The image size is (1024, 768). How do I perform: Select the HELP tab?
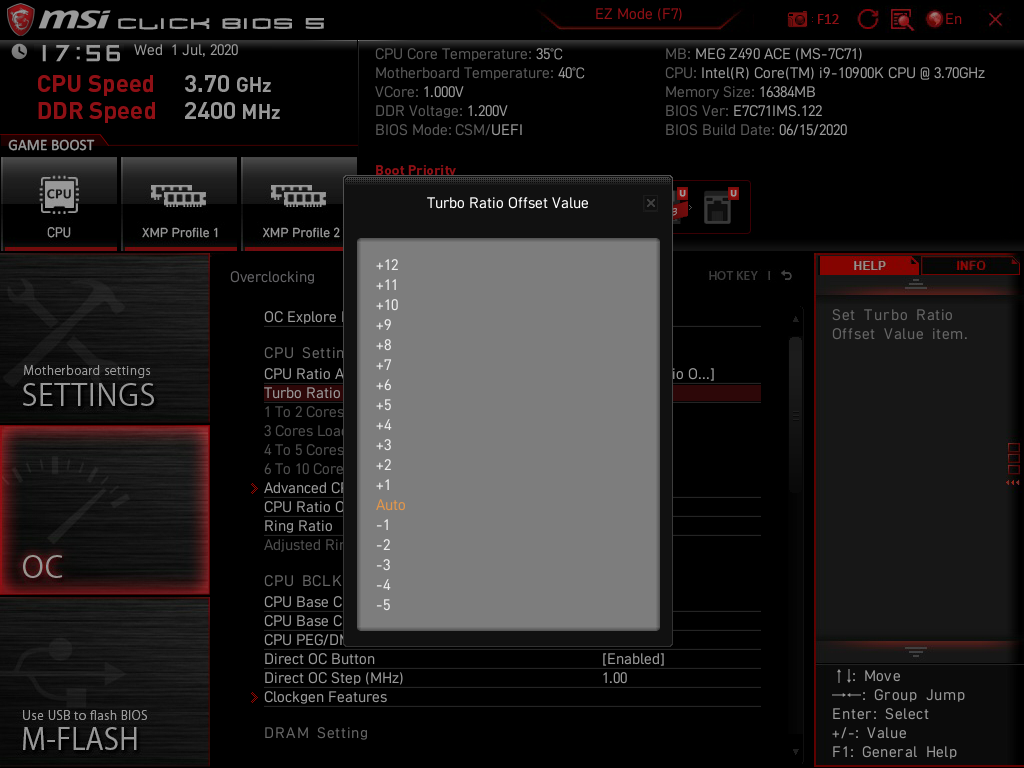868,265
